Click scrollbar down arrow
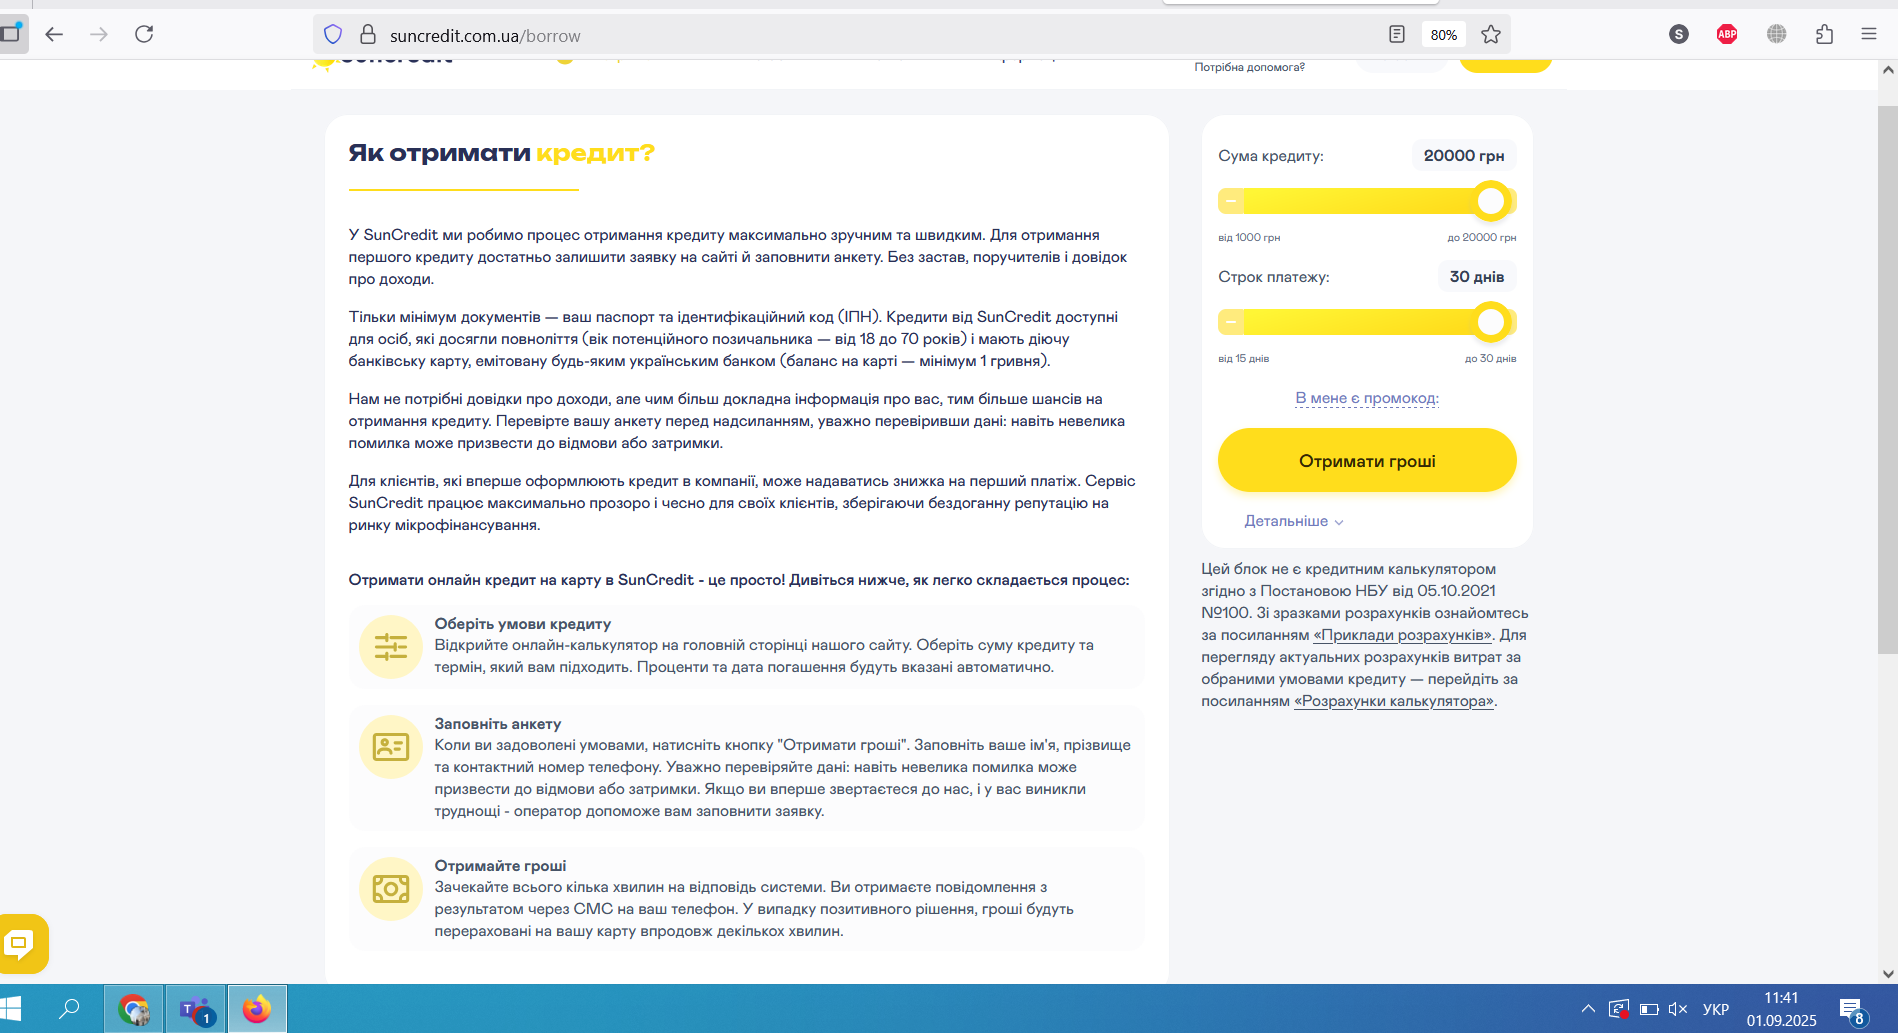Screen dimensions: 1898x1033 coord(1888,973)
